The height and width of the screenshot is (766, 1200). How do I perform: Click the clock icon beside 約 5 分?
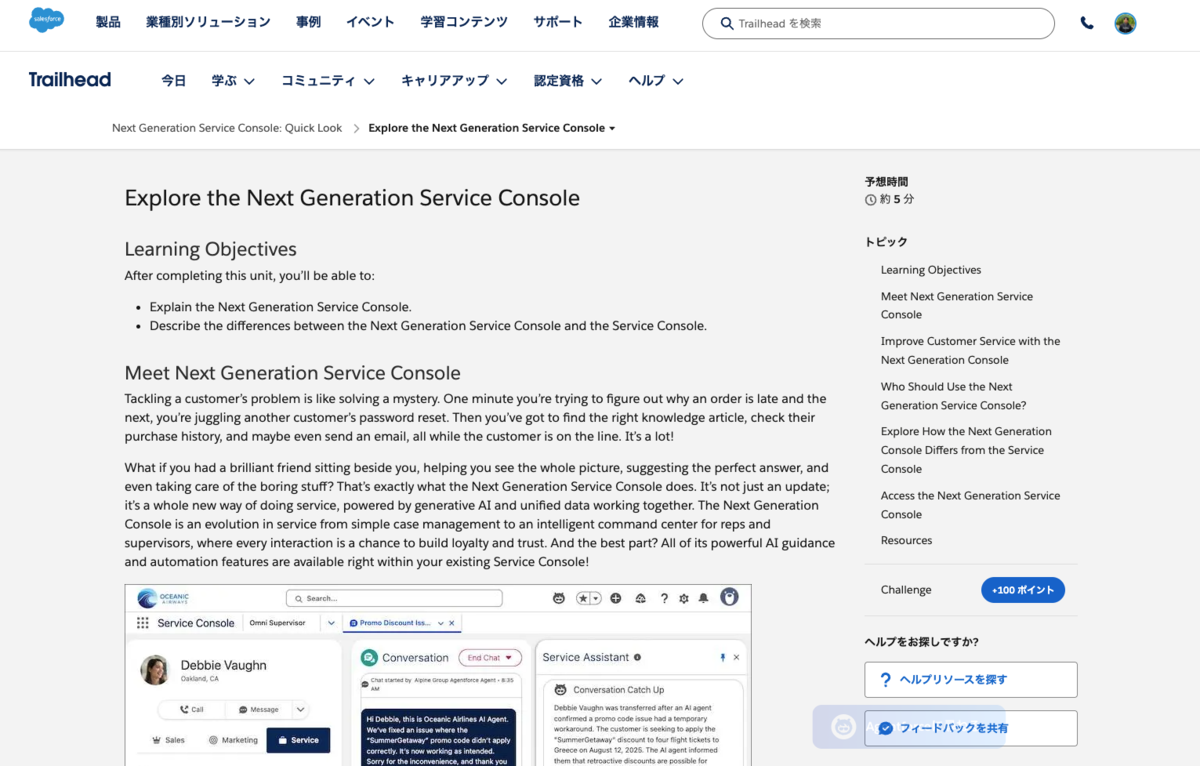[870, 200]
